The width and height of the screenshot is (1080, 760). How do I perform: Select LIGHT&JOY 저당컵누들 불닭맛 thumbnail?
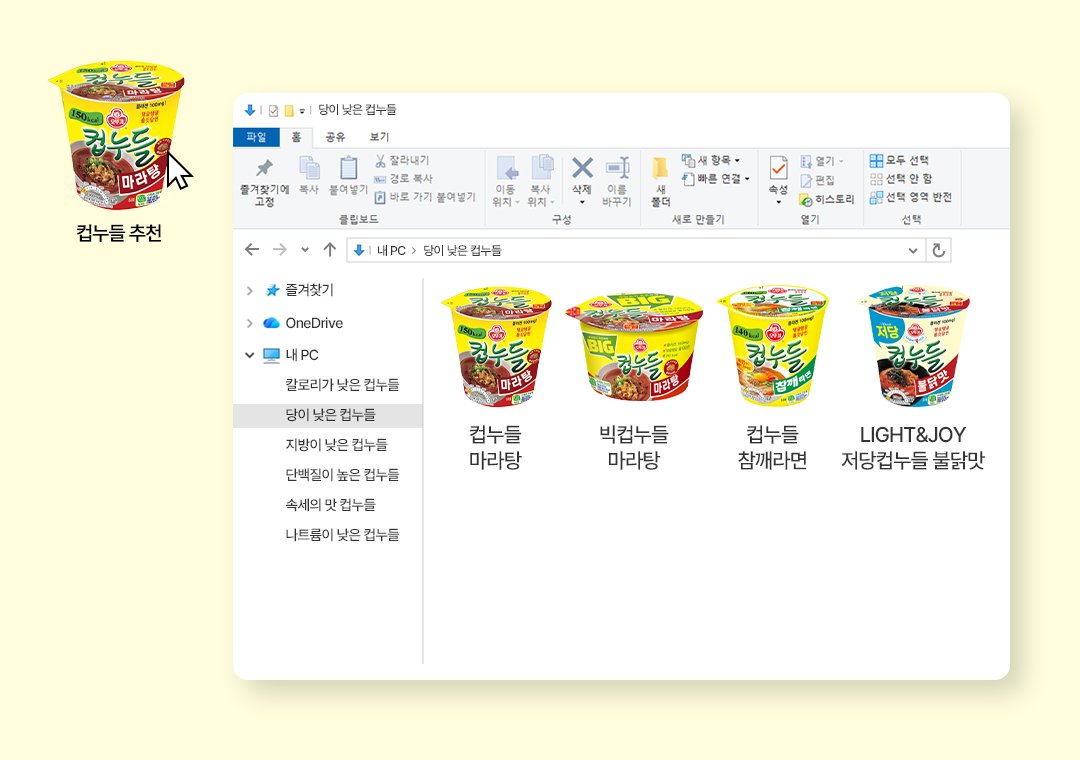pos(913,347)
